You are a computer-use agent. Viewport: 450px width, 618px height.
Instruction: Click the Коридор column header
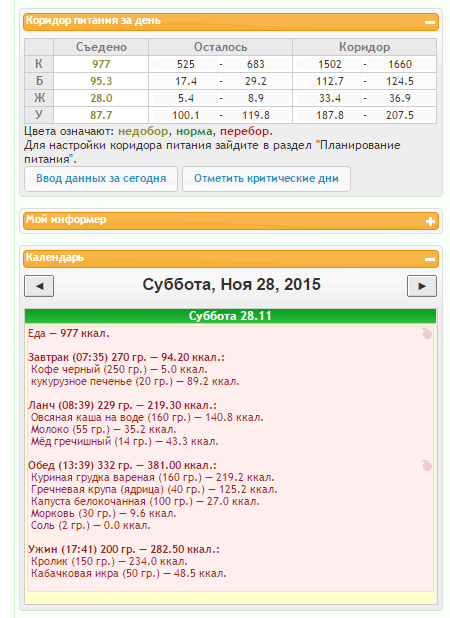click(x=364, y=47)
